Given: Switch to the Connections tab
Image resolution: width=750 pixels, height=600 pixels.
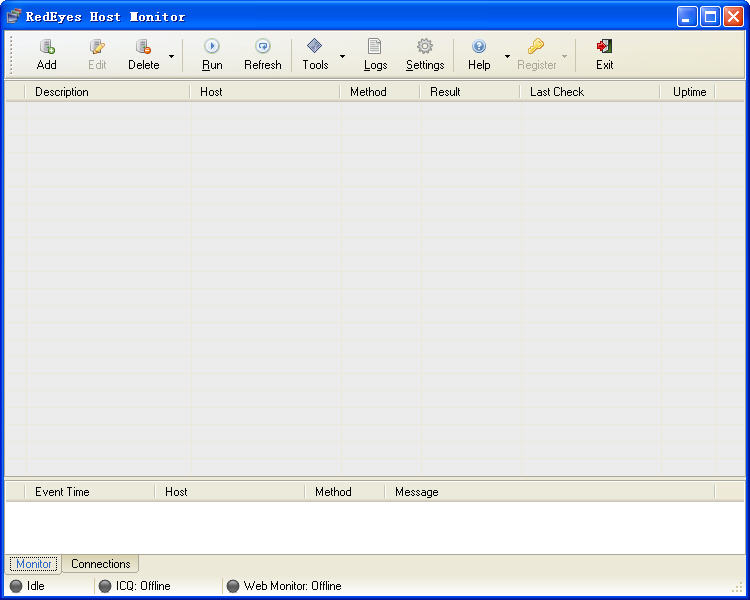Looking at the screenshot, I should coord(100,564).
